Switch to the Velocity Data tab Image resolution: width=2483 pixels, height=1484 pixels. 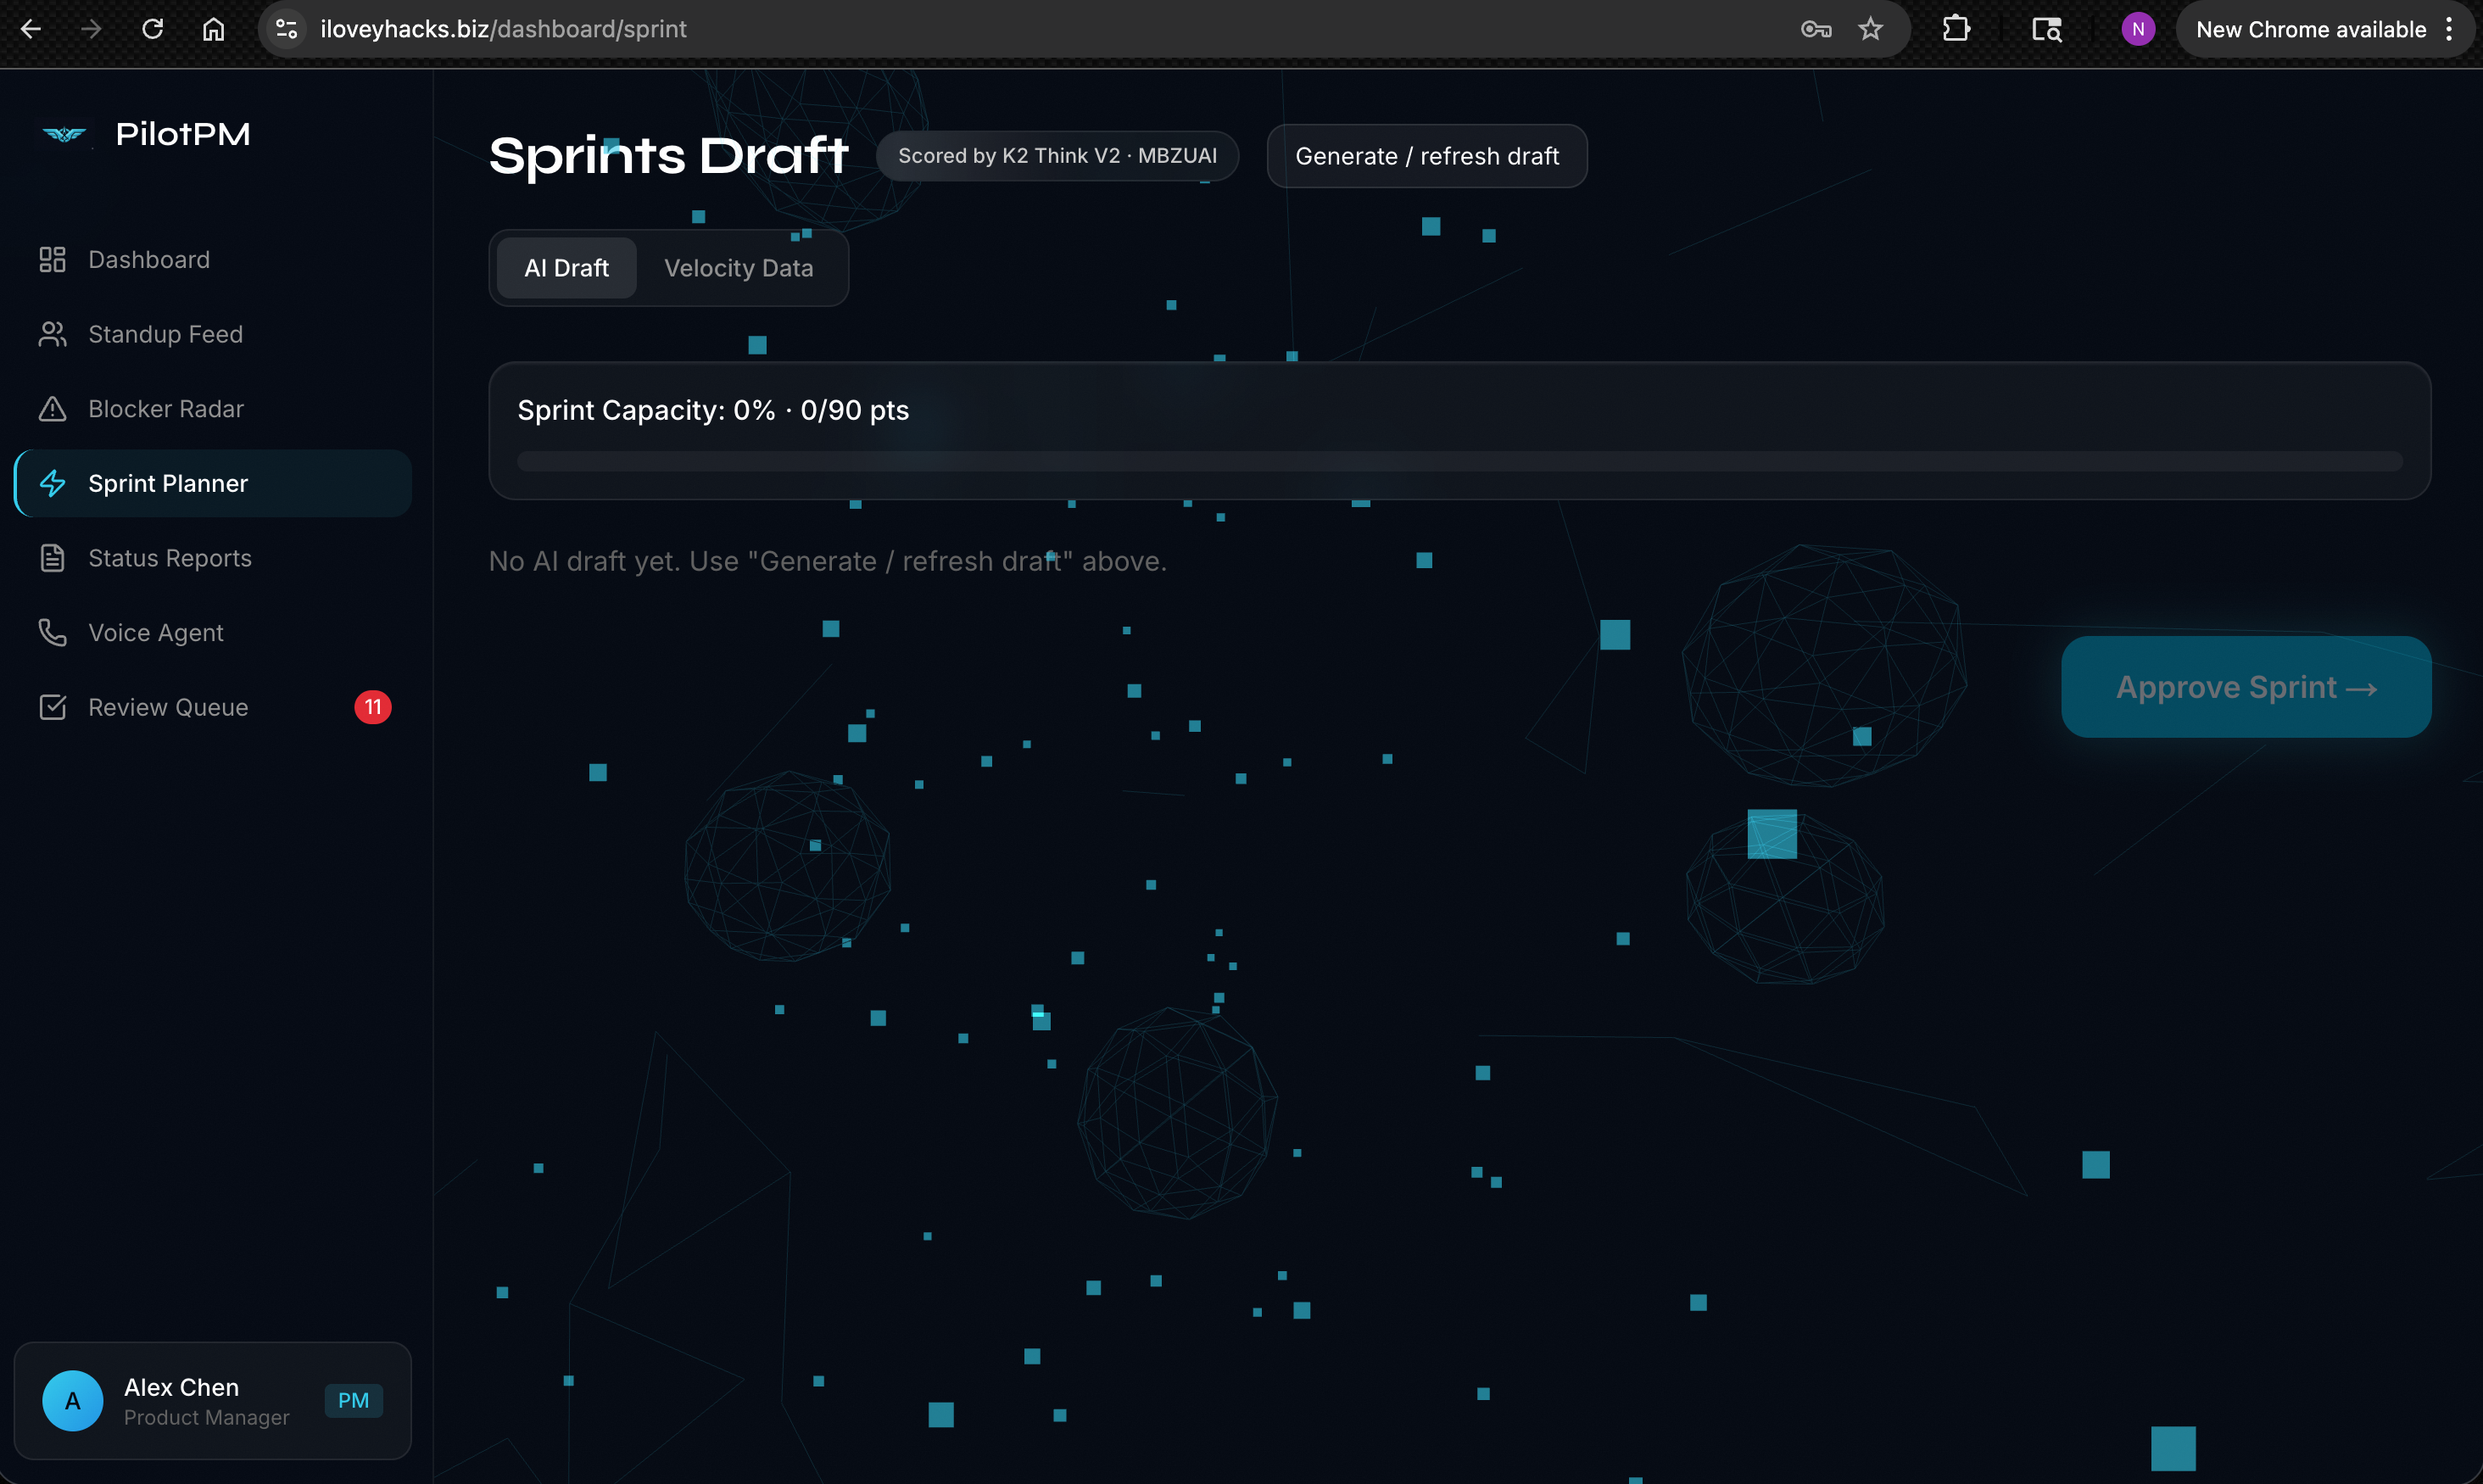pos(738,268)
